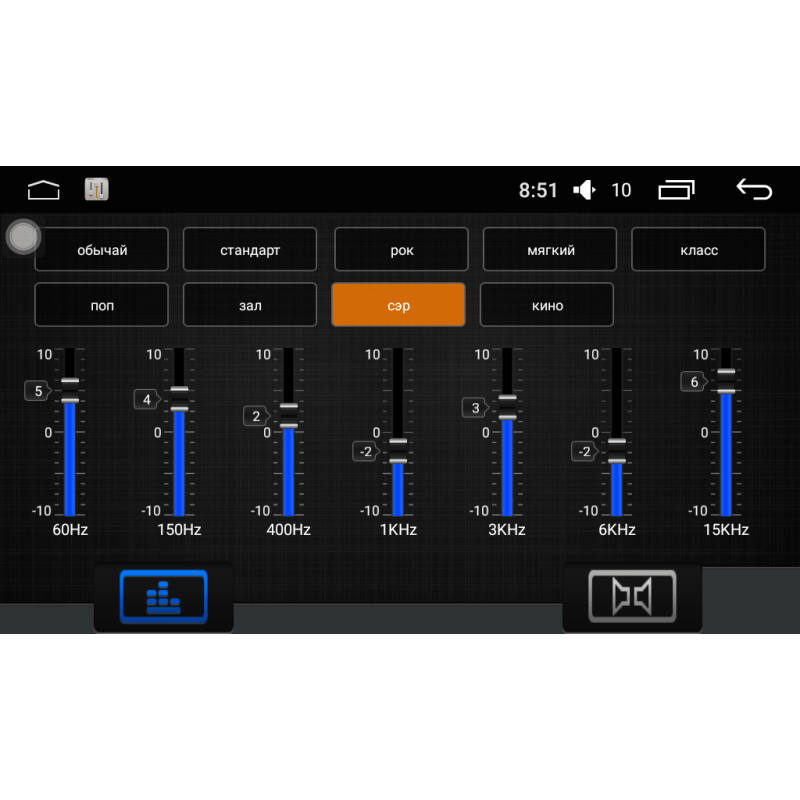Viewport: 800px width, 800px height.
Task: Tap the back arrow icon
Action: coord(754,189)
